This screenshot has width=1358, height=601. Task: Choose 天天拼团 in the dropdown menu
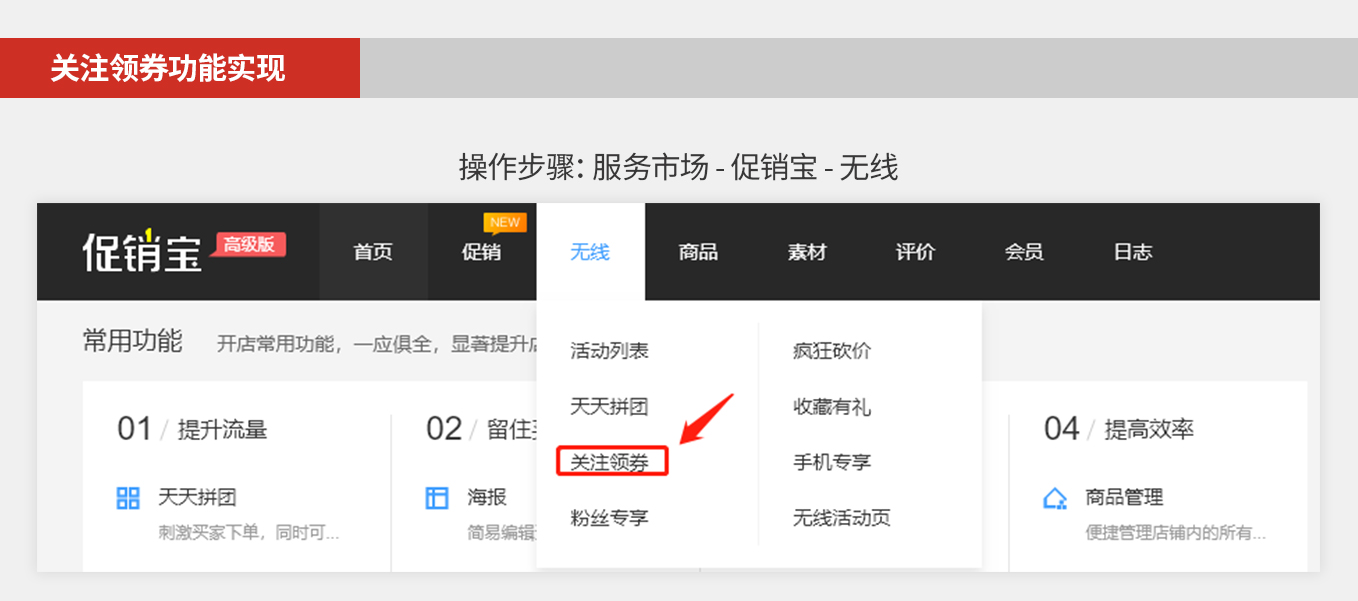click(x=609, y=407)
